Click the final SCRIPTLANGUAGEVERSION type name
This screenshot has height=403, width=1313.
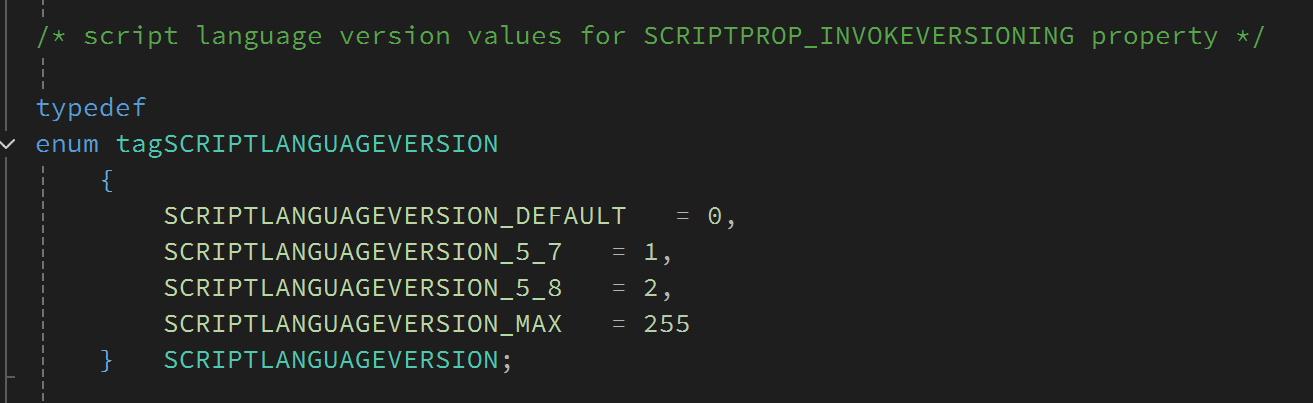point(331,360)
